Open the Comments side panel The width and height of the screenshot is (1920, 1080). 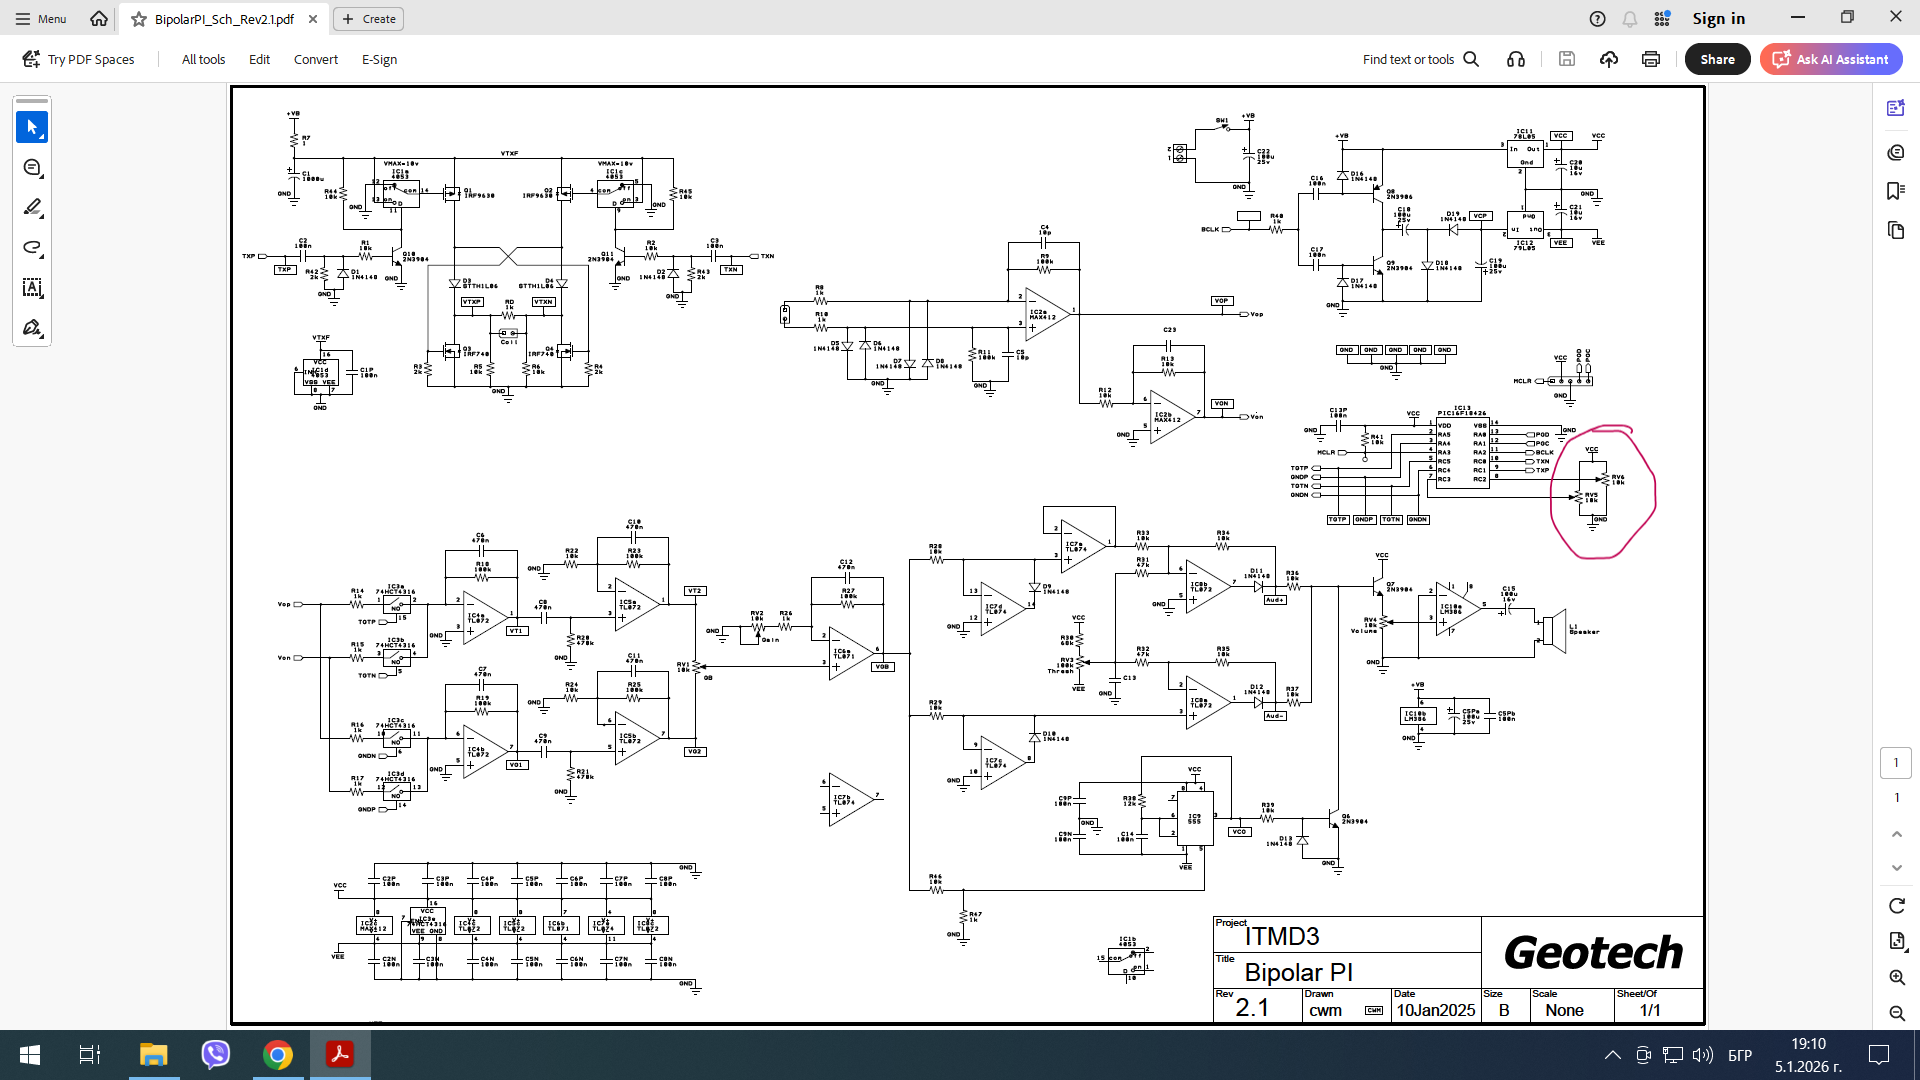pyautogui.click(x=1896, y=152)
